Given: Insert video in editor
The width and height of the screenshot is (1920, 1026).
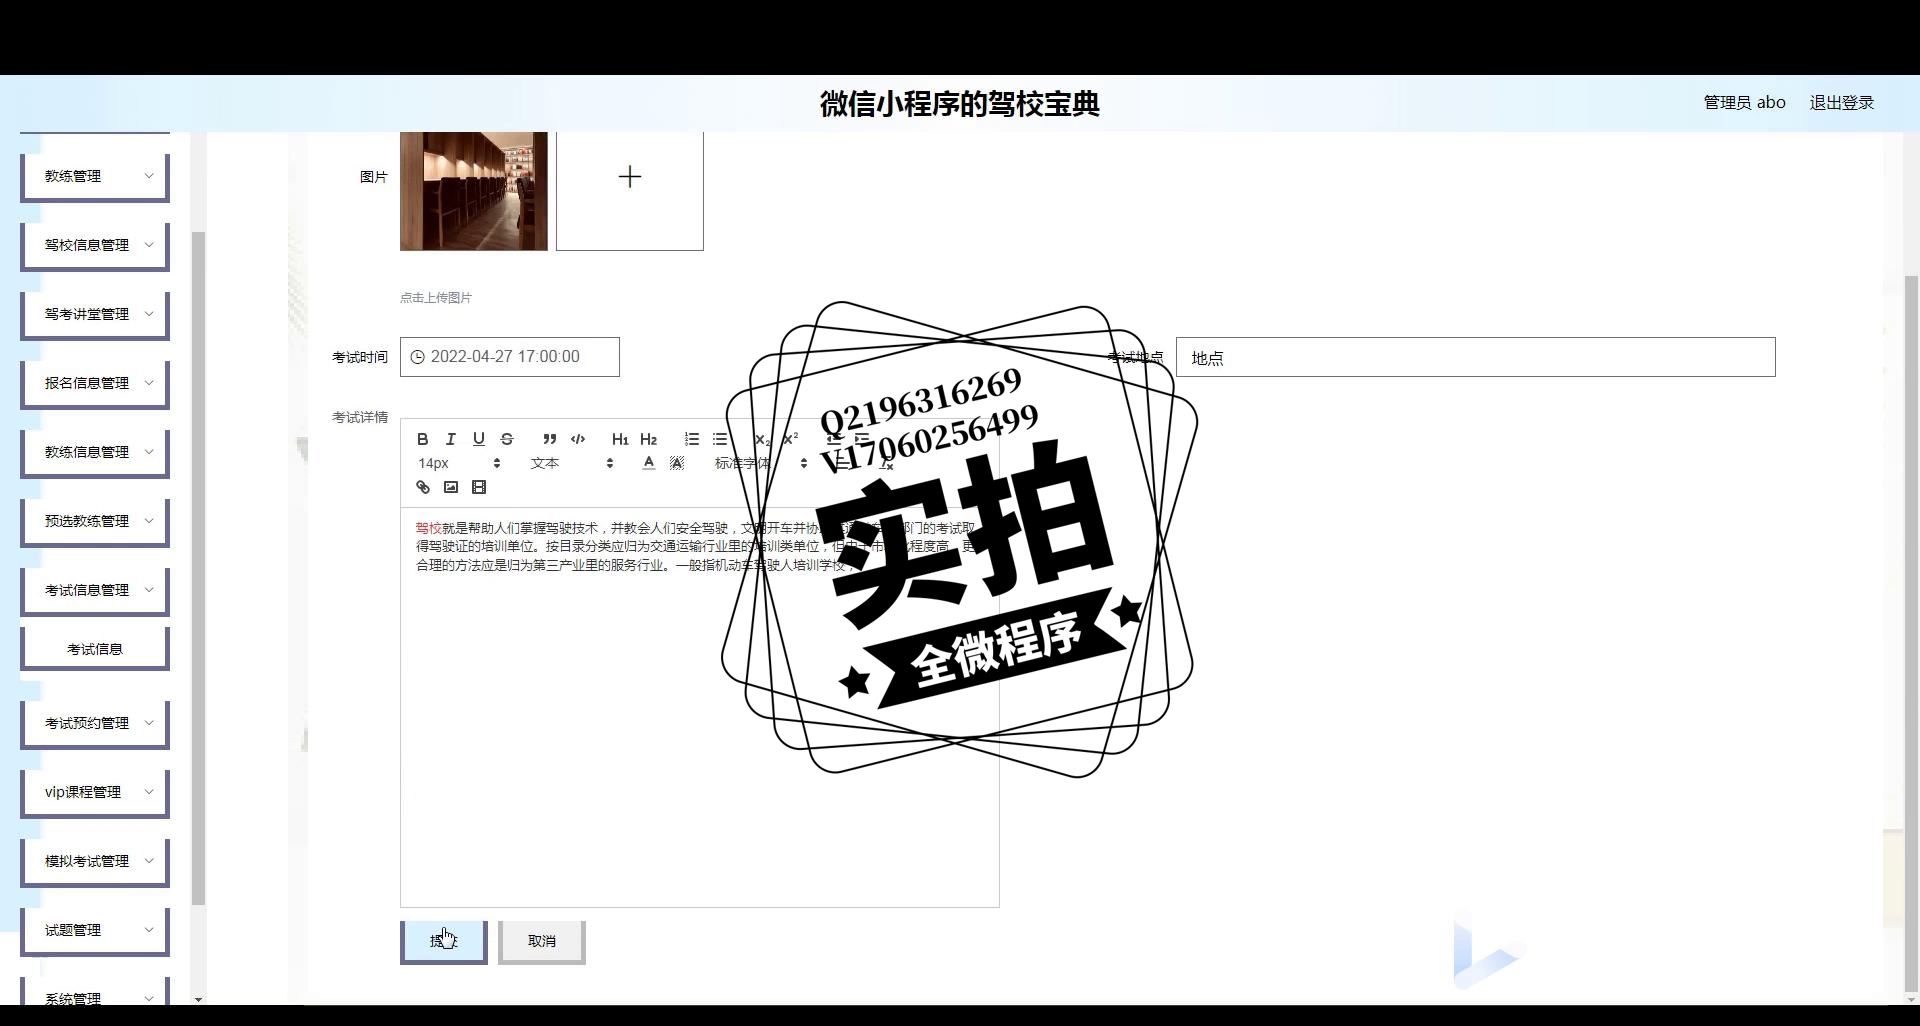Looking at the screenshot, I should (x=479, y=487).
